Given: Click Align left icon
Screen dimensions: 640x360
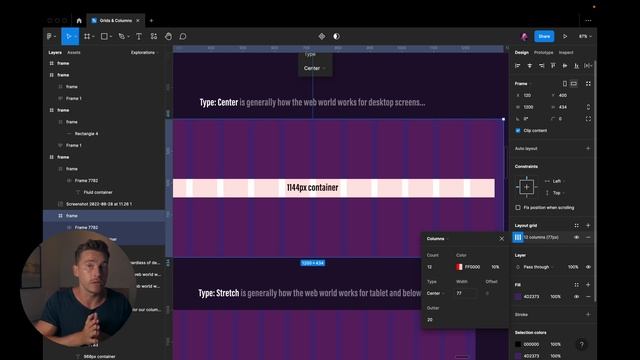Looking at the screenshot, I should [518, 66].
